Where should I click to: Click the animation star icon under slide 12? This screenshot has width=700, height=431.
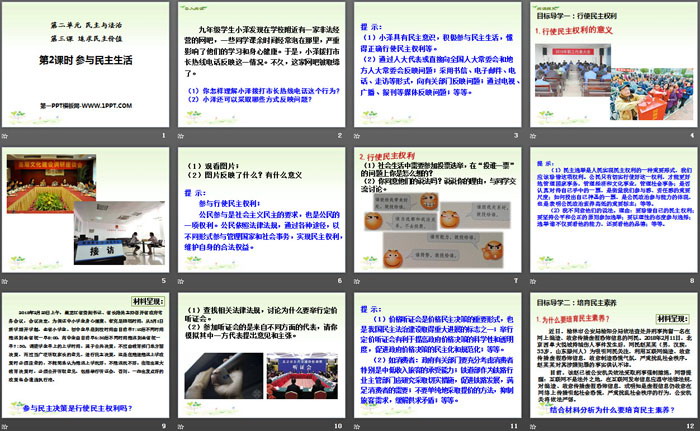(533, 427)
